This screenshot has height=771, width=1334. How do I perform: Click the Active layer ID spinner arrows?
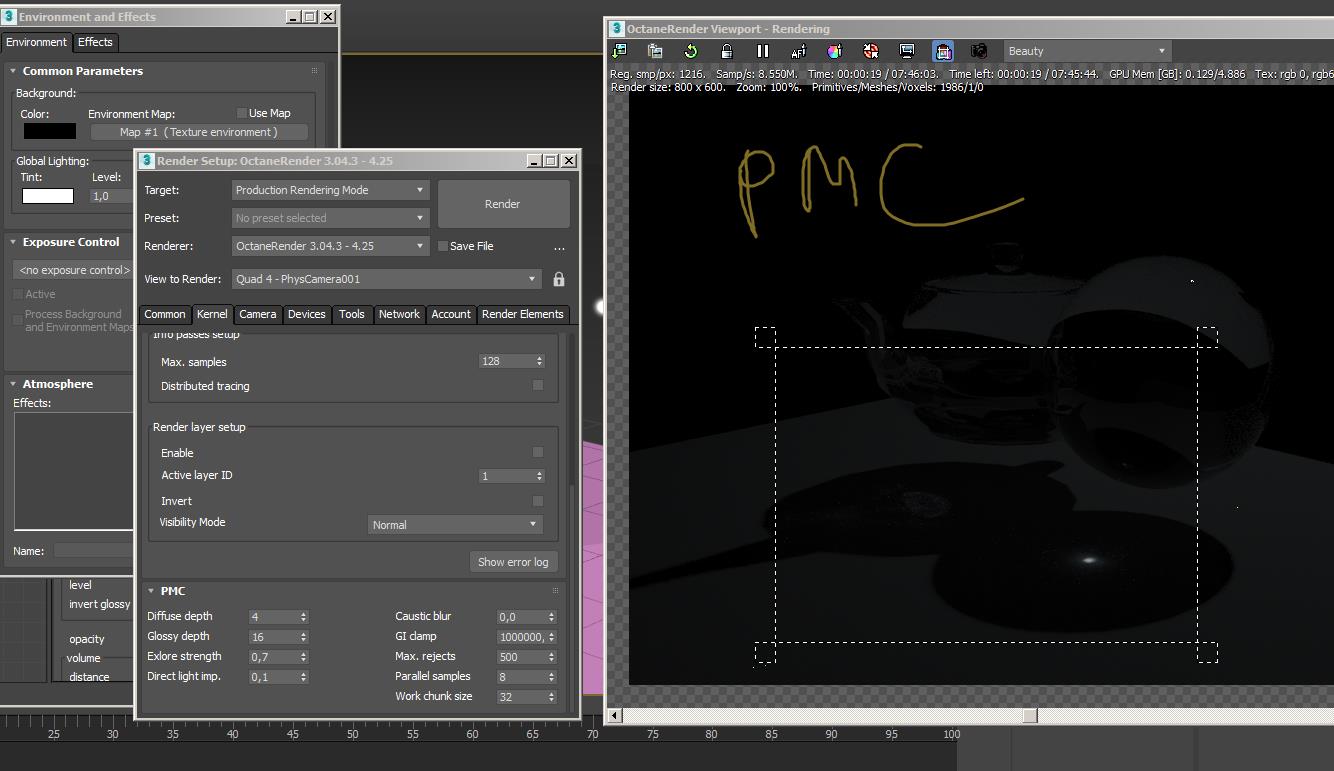tap(540, 476)
